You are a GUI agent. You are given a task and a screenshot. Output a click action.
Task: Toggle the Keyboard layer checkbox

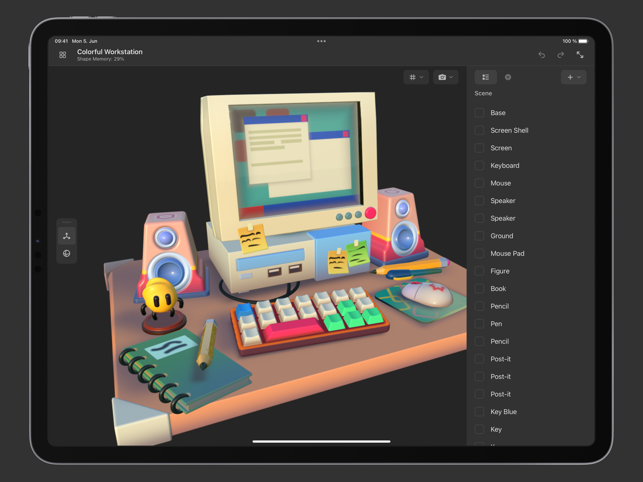point(480,166)
